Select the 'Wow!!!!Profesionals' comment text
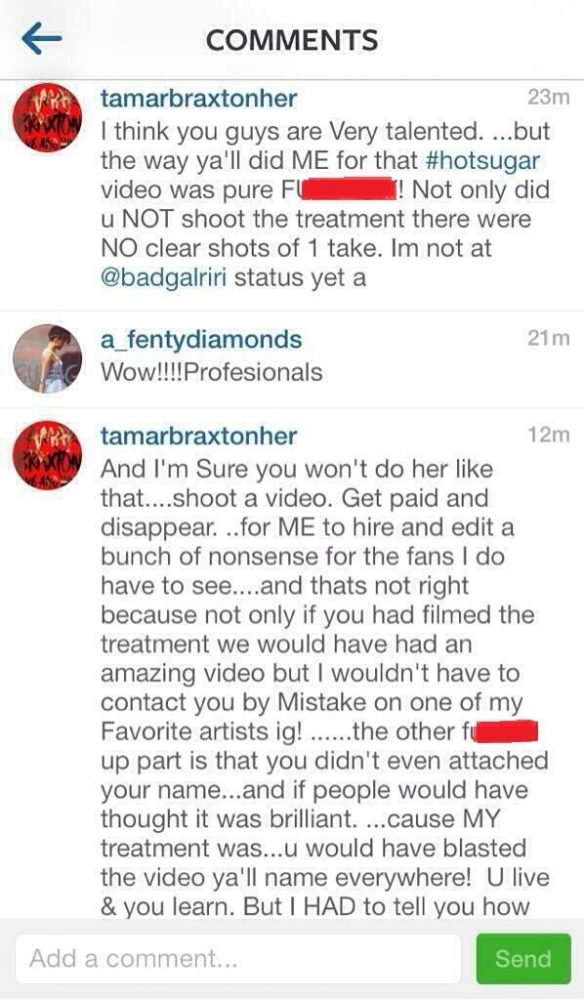The width and height of the screenshot is (584, 1000). coord(211,372)
